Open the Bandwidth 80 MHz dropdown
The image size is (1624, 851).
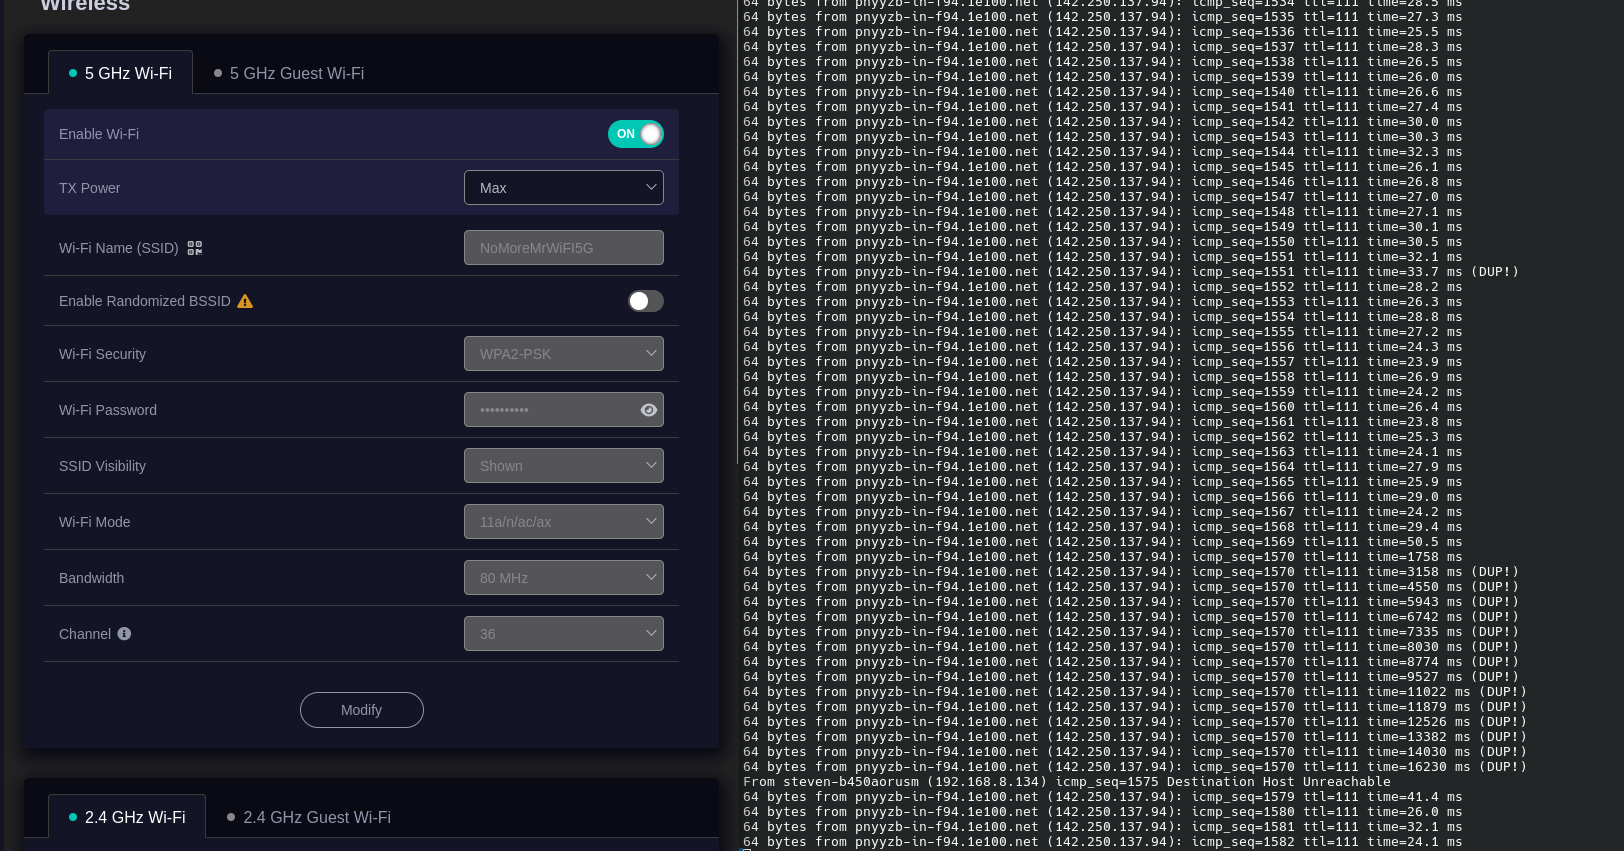[563, 578]
